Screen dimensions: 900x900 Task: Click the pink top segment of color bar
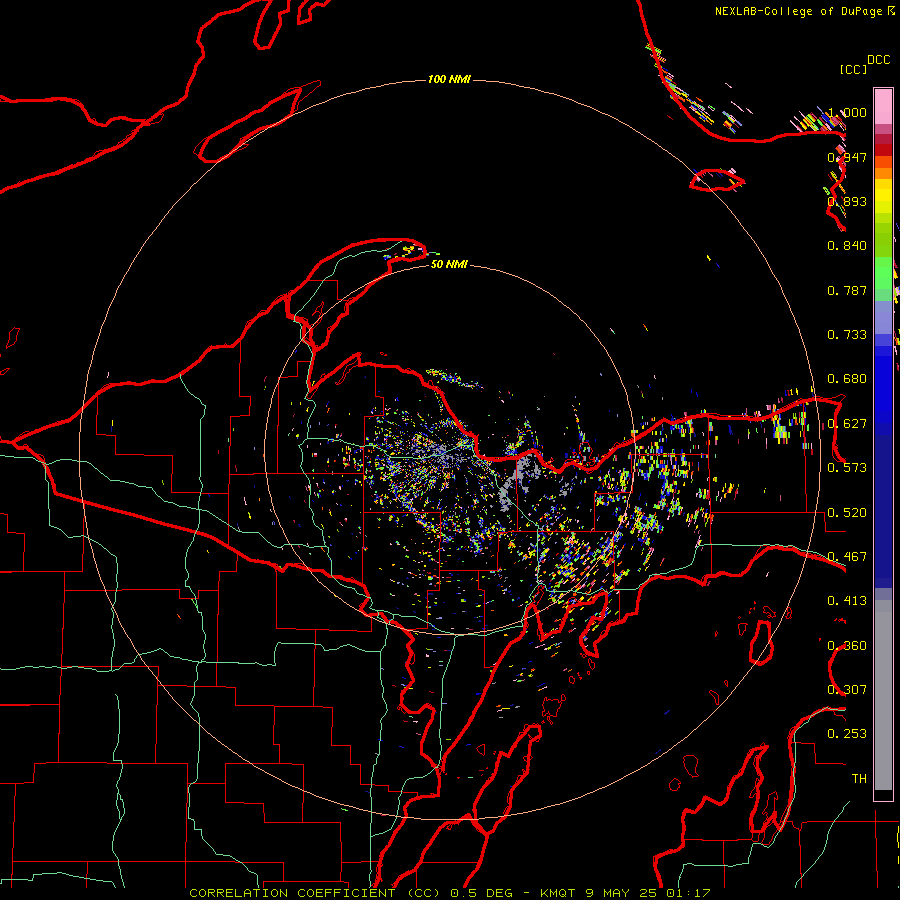tap(883, 106)
